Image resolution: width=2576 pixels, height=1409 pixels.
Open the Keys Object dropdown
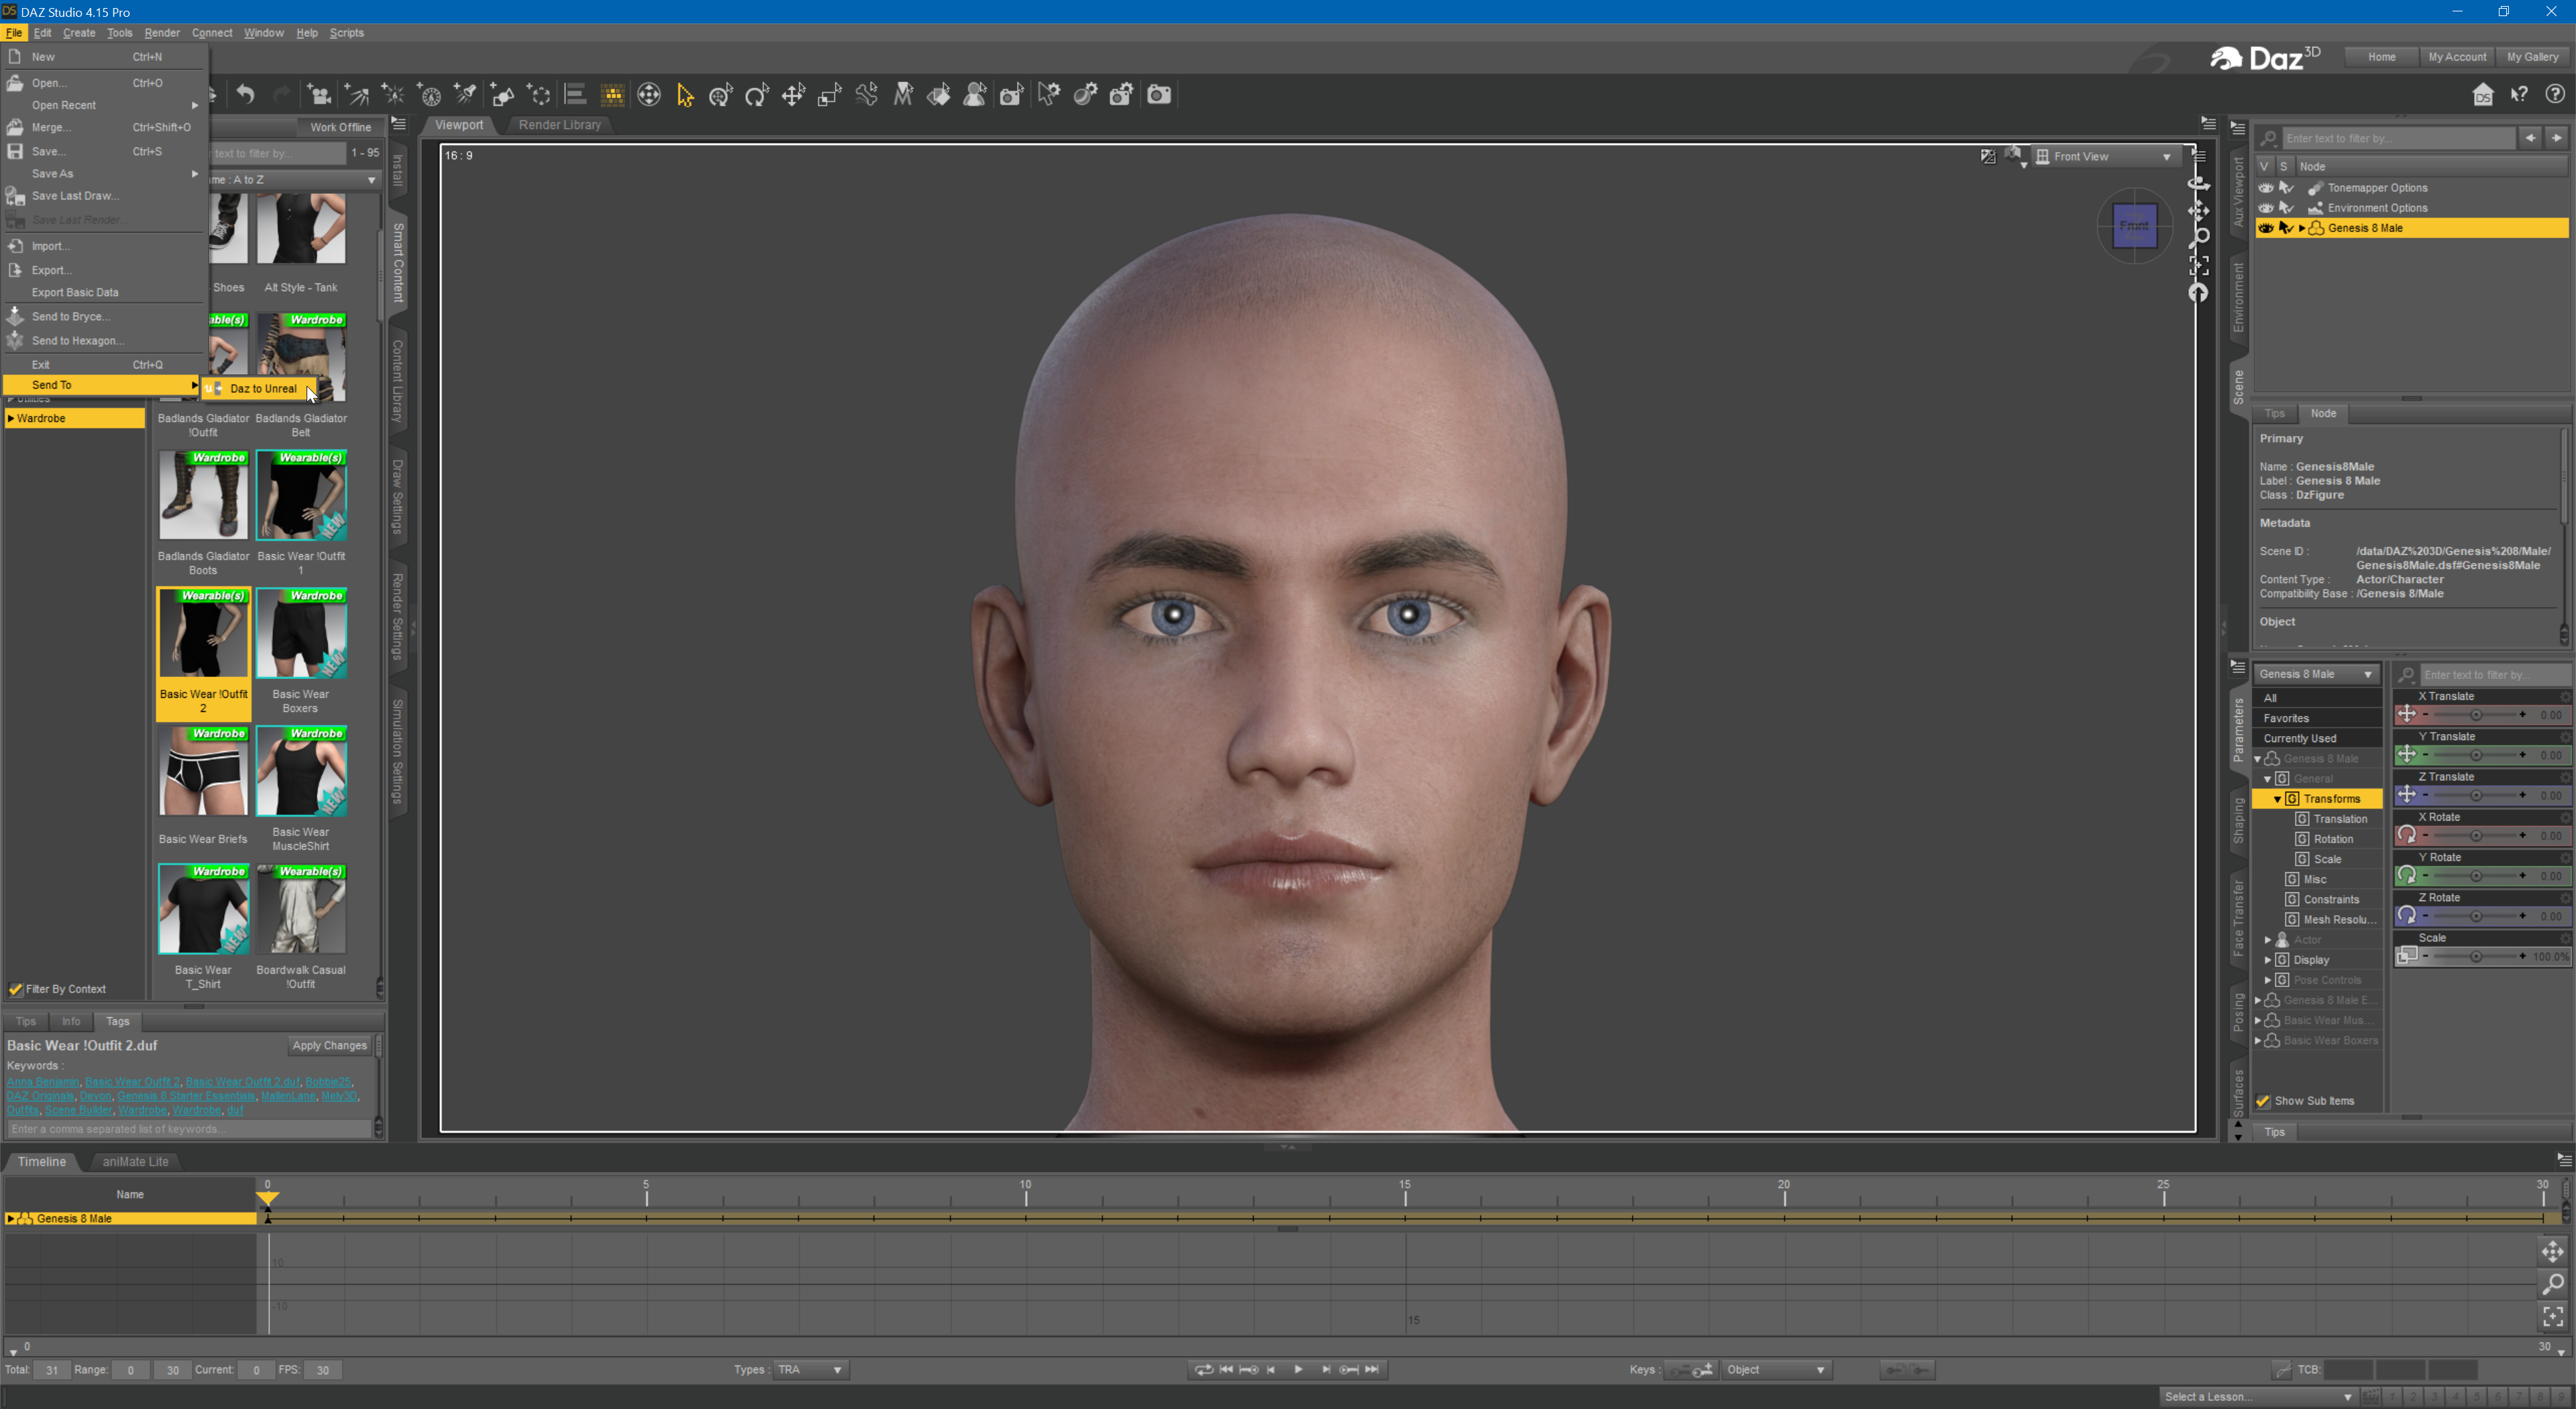pos(1776,1369)
